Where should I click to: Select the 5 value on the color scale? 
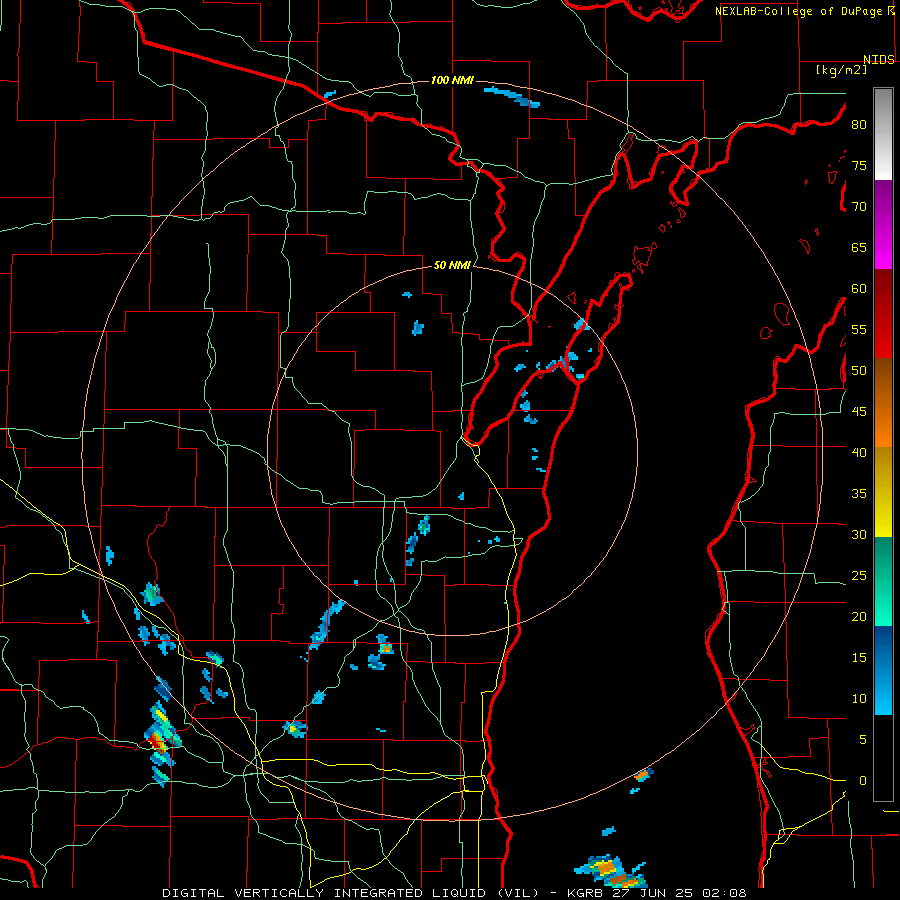863,740
